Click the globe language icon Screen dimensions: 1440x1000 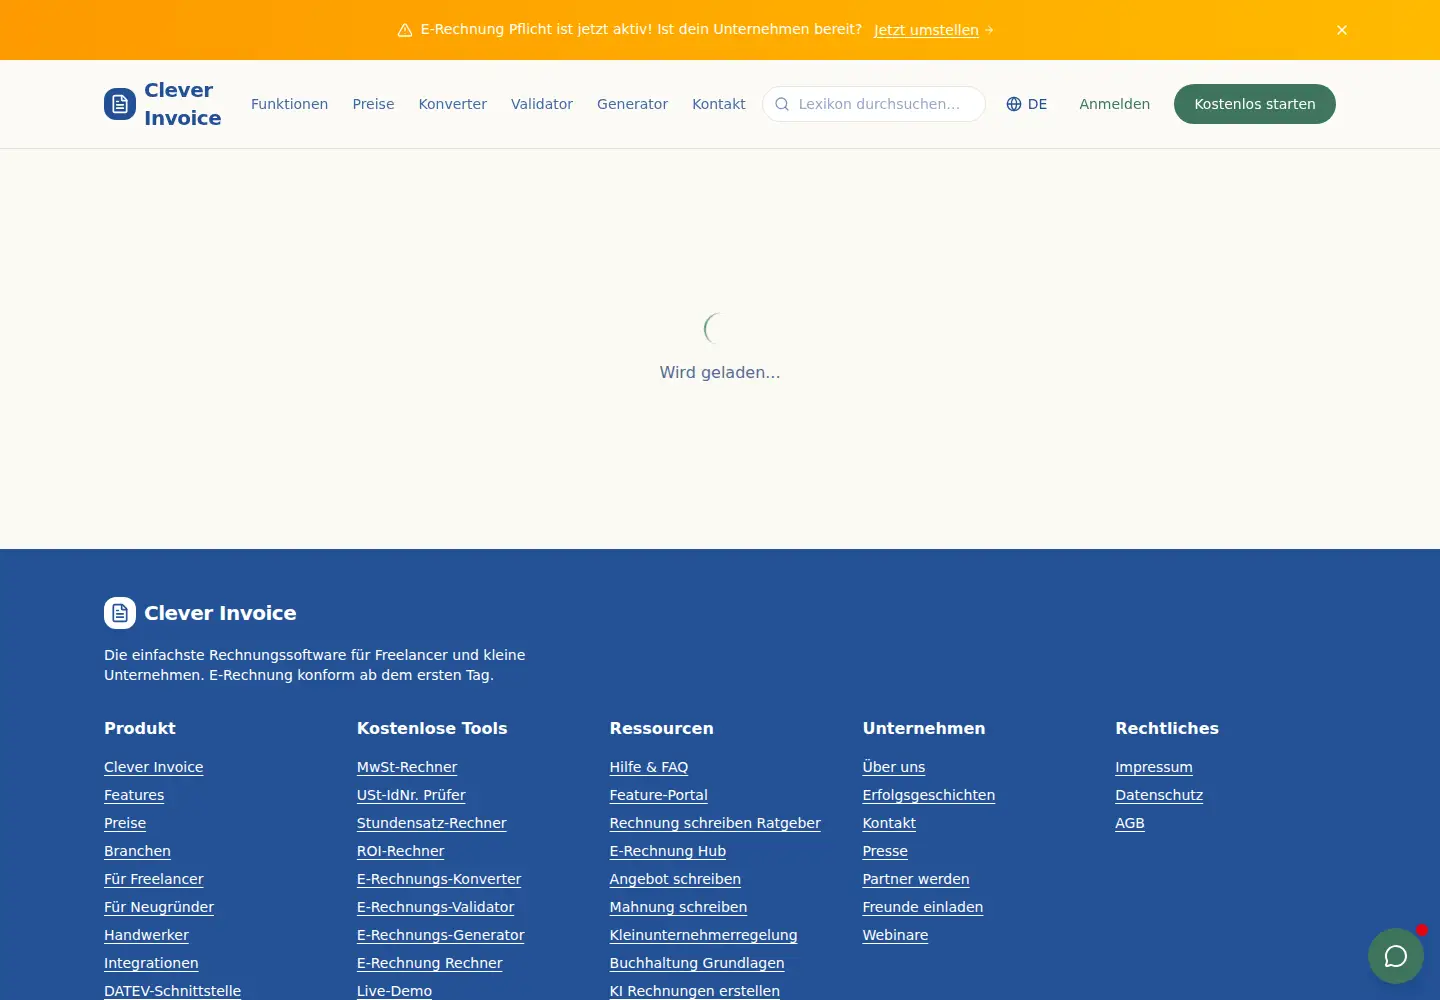[1014, 104]
